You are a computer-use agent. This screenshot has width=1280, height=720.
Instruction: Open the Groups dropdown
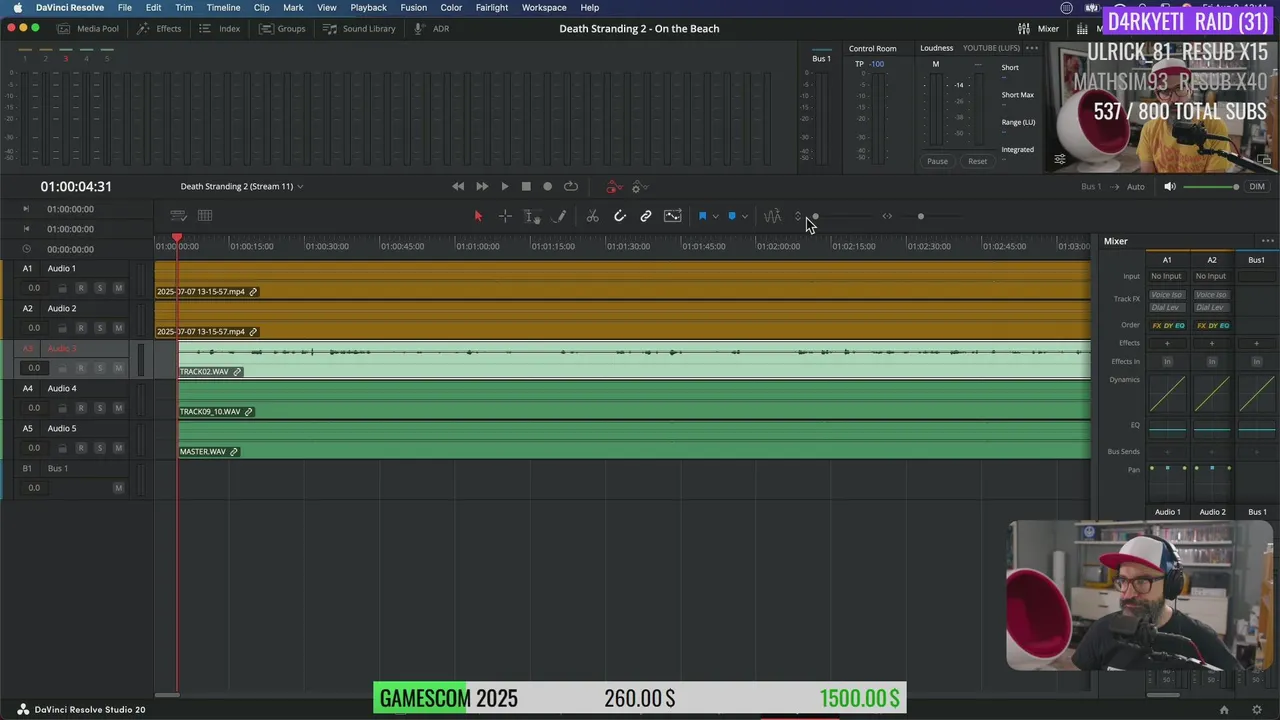pyautogui.click(x=283, y=28)
